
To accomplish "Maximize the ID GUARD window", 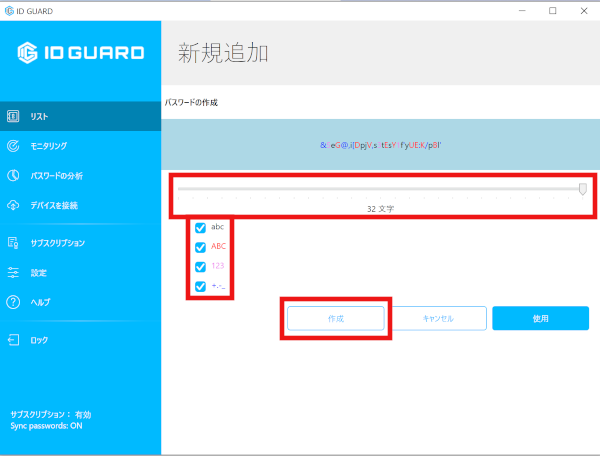I will pyautogui.click(x=553, y=11).
